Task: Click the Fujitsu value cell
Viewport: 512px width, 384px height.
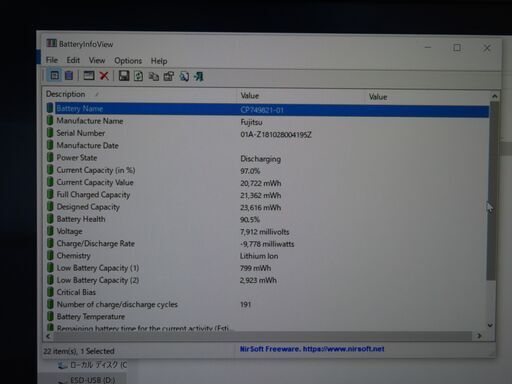Action: [251, 122]
